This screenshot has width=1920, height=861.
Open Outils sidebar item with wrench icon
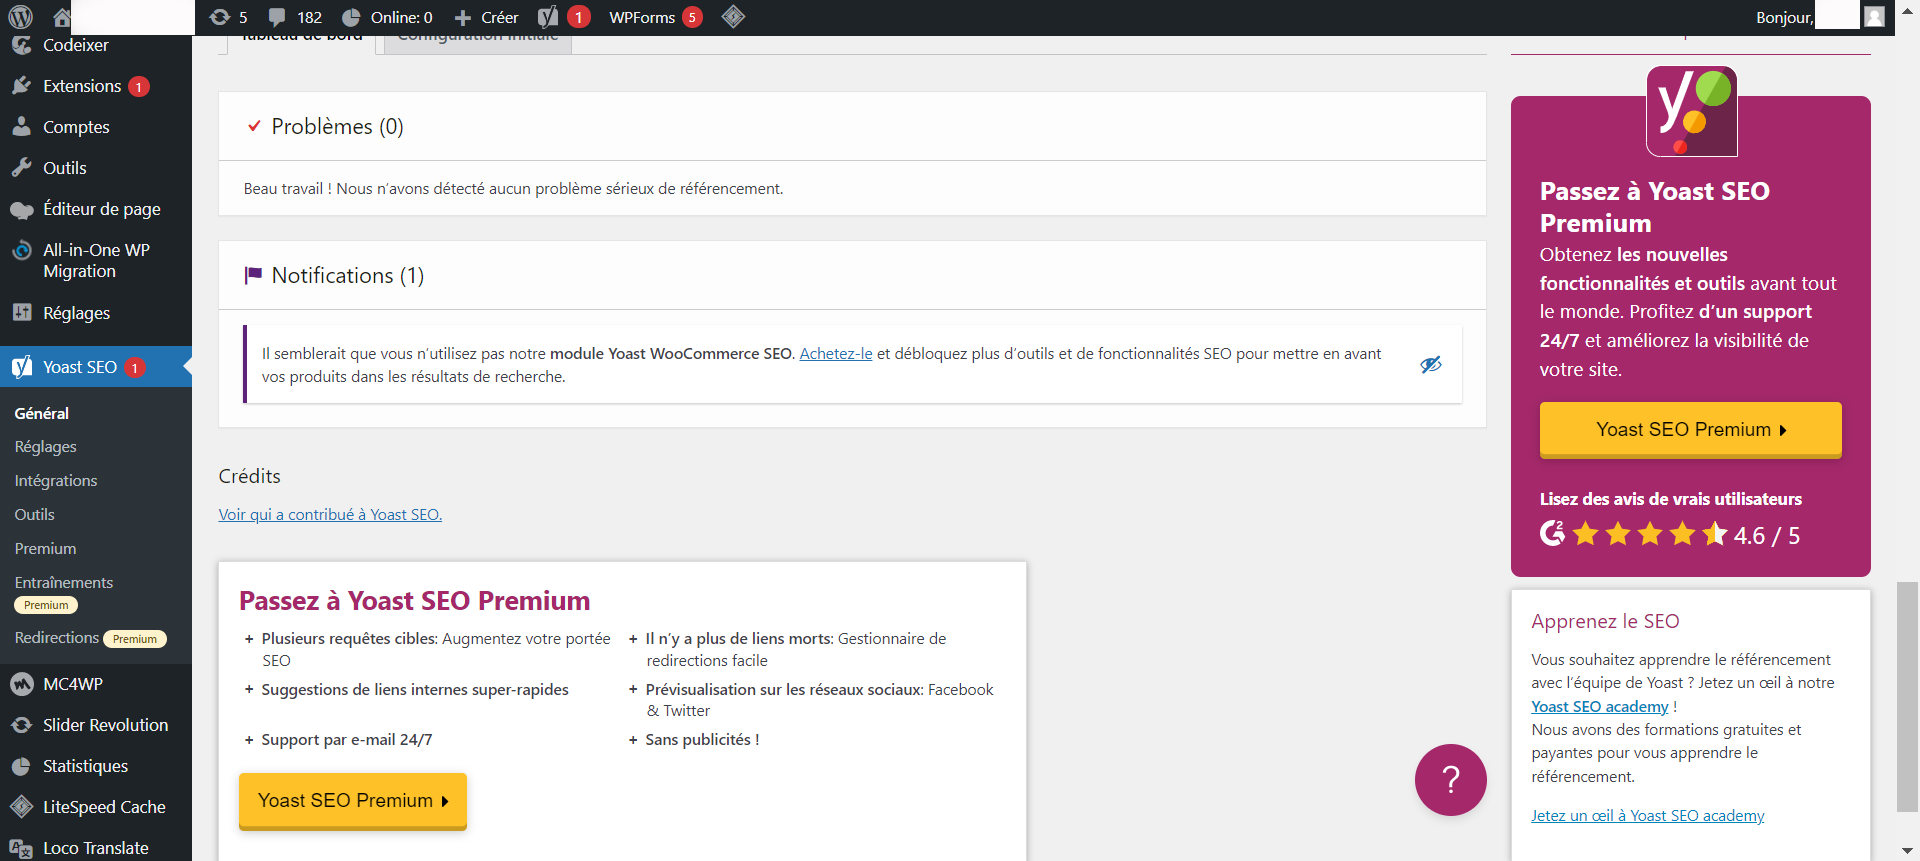pyautogui.click(x=96, y=168)
